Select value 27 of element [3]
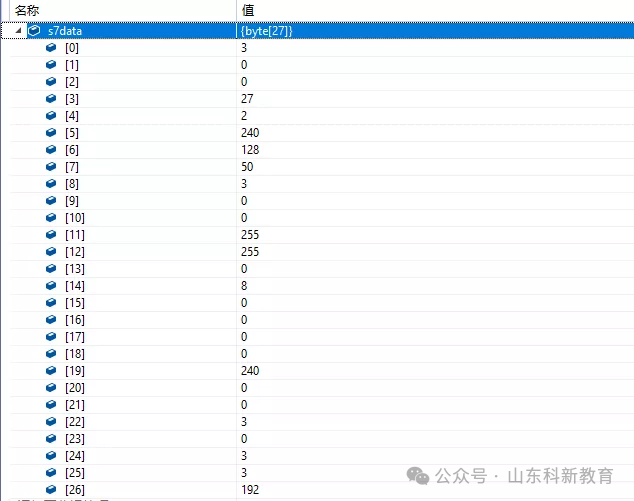The height and width of the screenshot is (501, 634). (x=247, y=99)
